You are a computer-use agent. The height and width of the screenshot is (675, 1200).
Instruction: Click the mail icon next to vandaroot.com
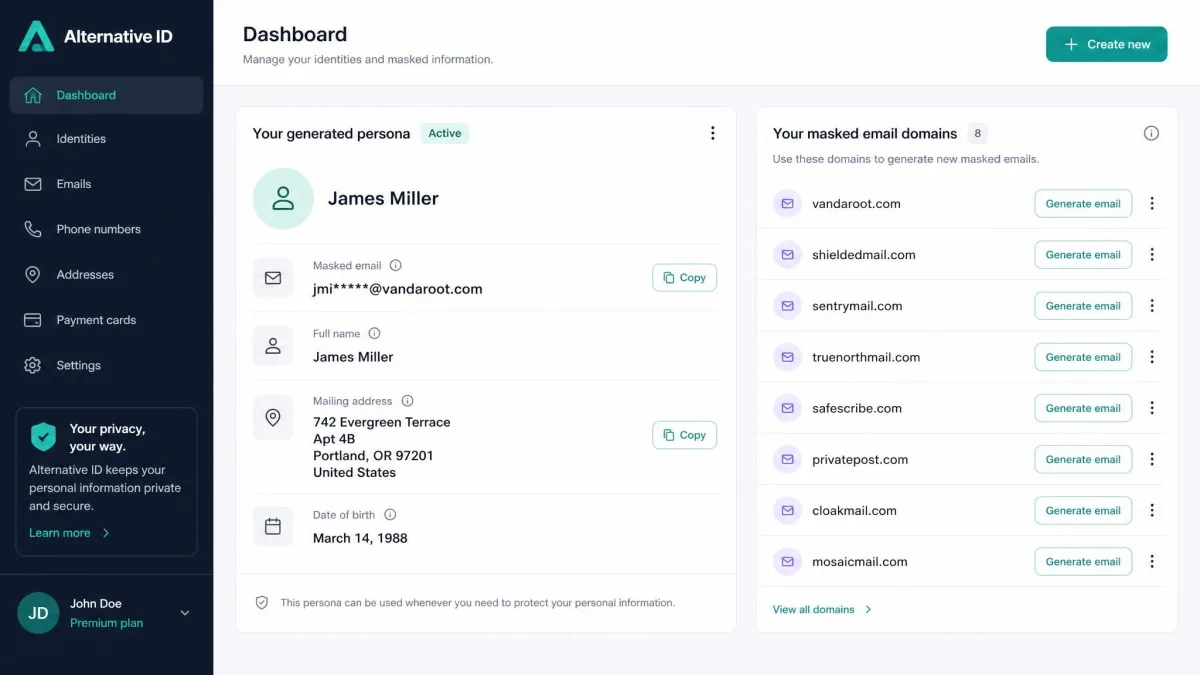pyautogui.click(x=788, y=203)
